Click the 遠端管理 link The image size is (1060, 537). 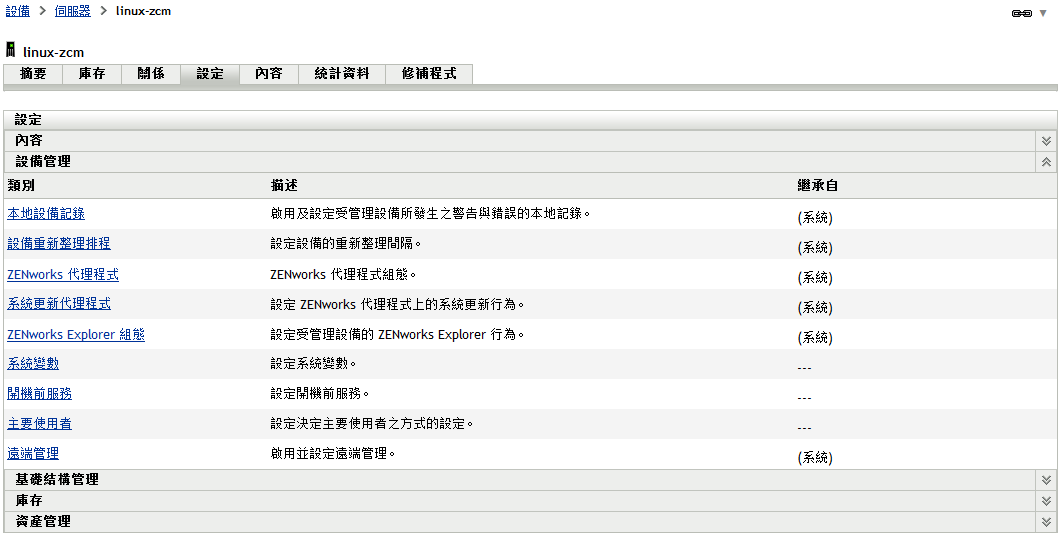pos(33,453)
